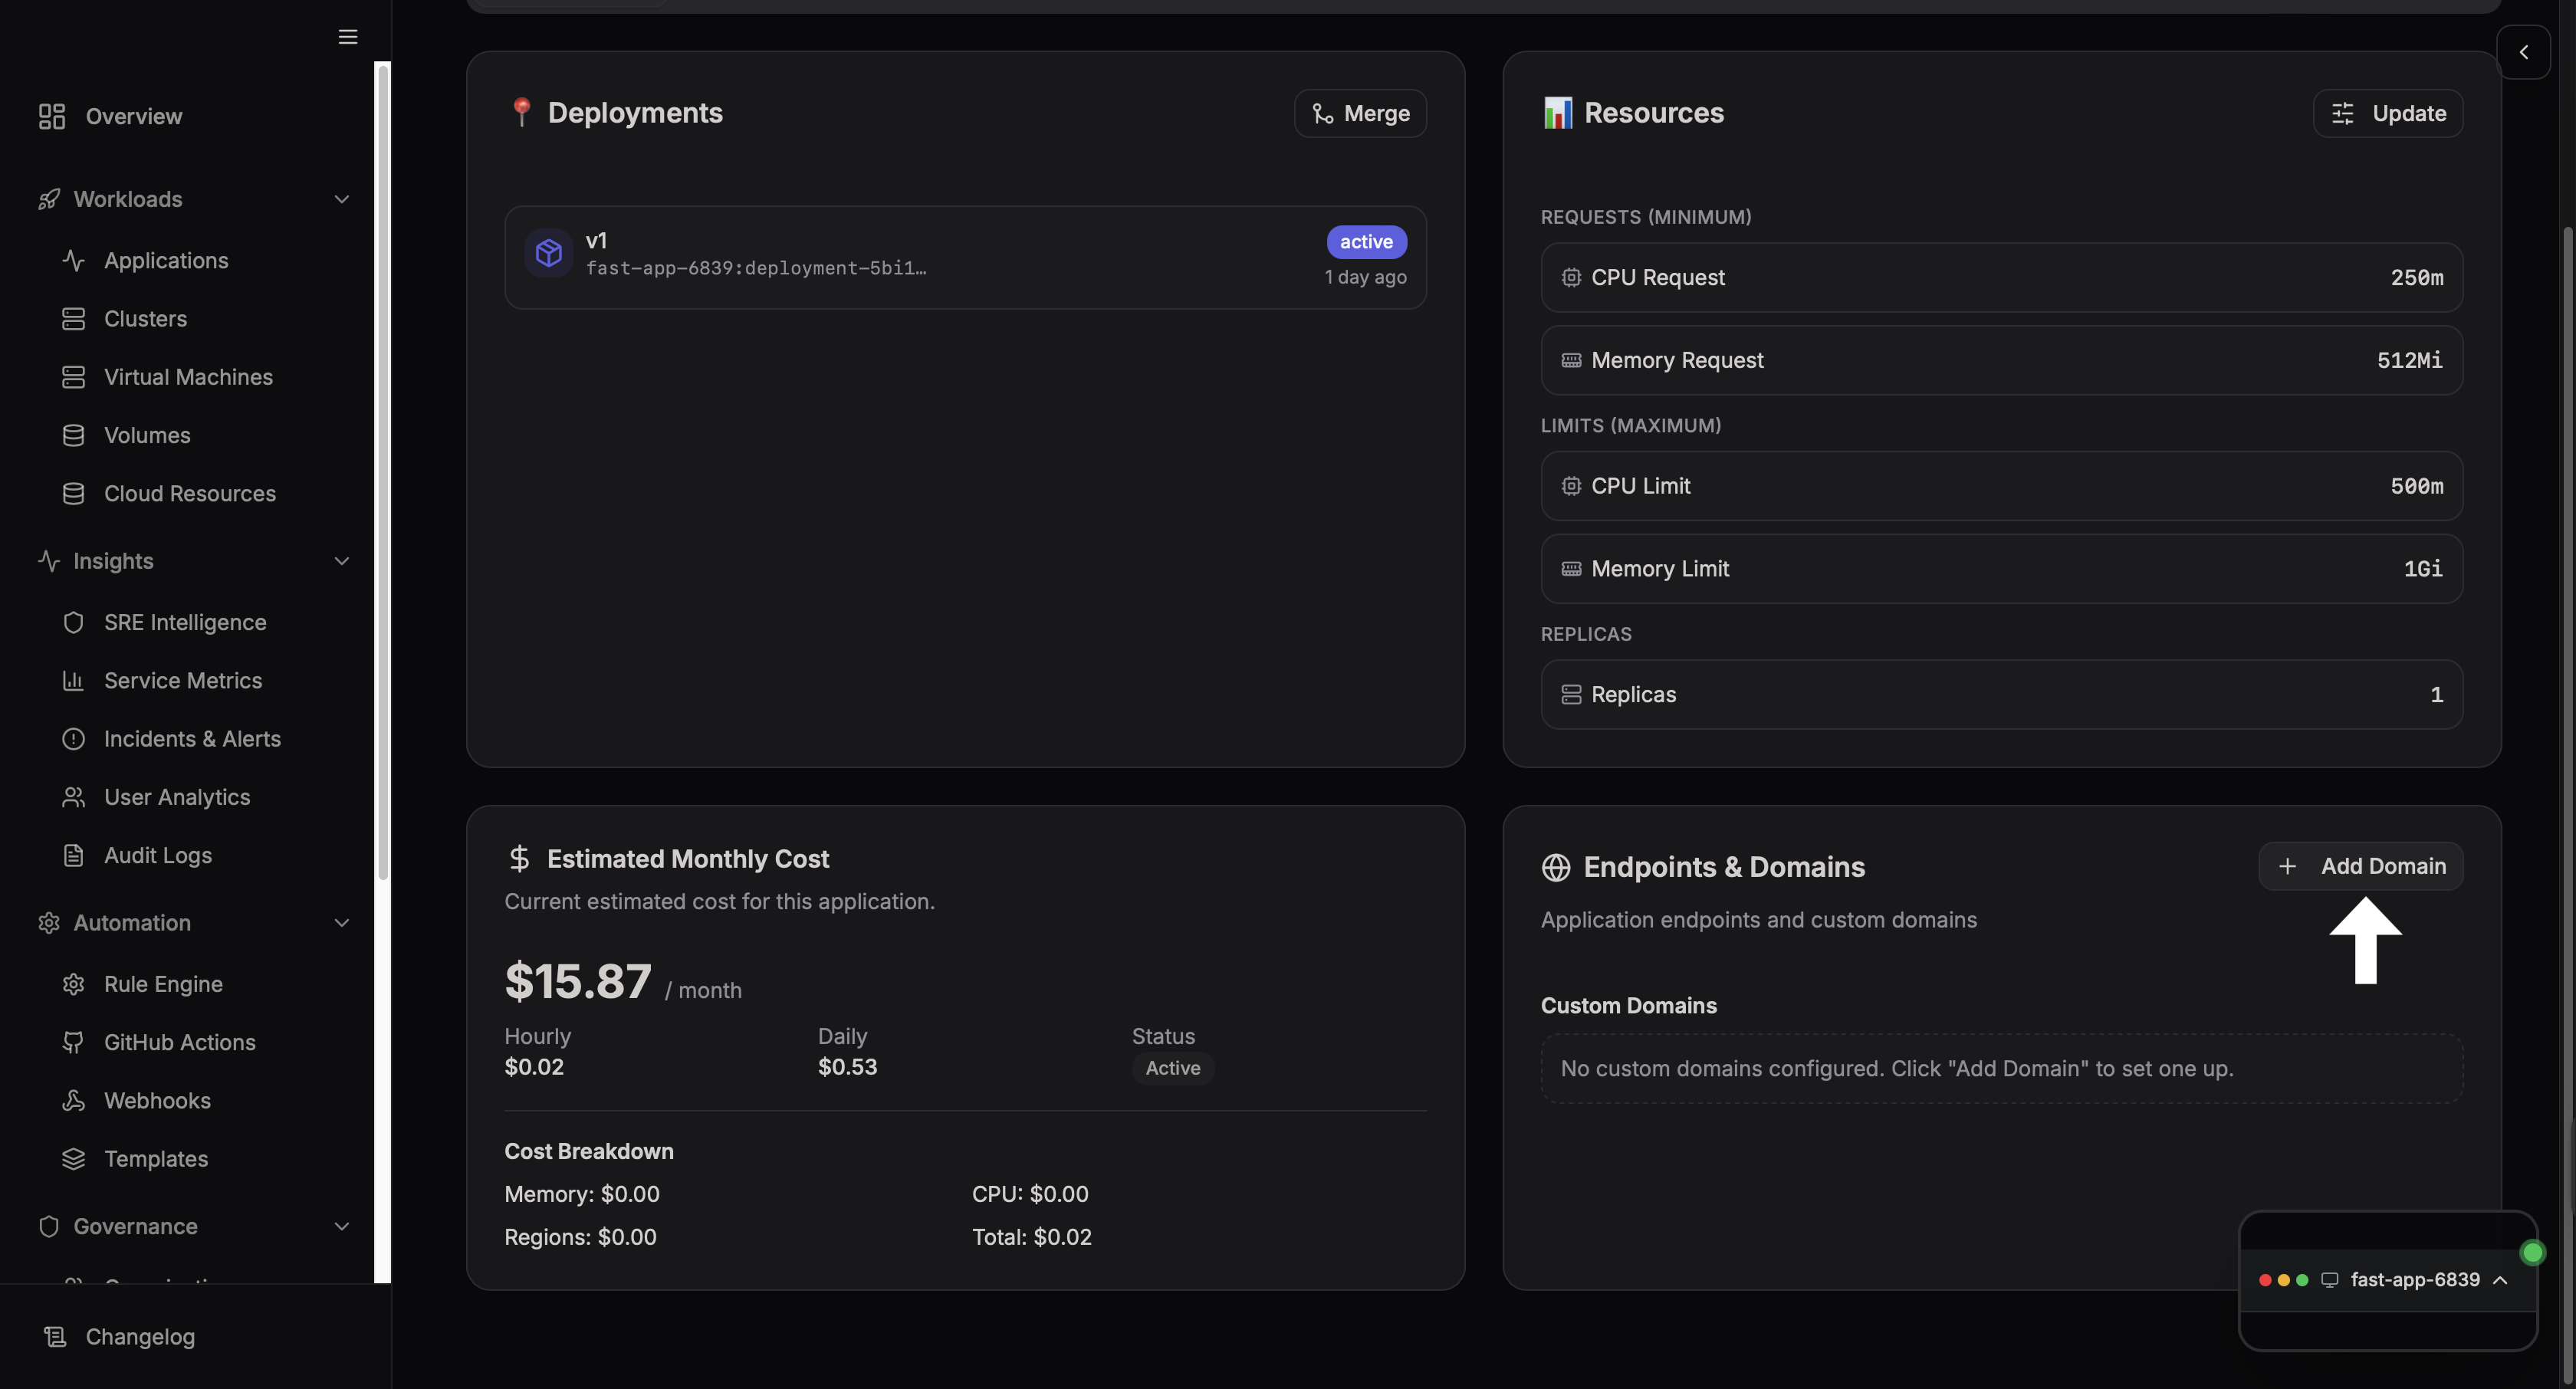Click the Merge button in Deployments
2576x1389 pixels.
pos(1360,113)
